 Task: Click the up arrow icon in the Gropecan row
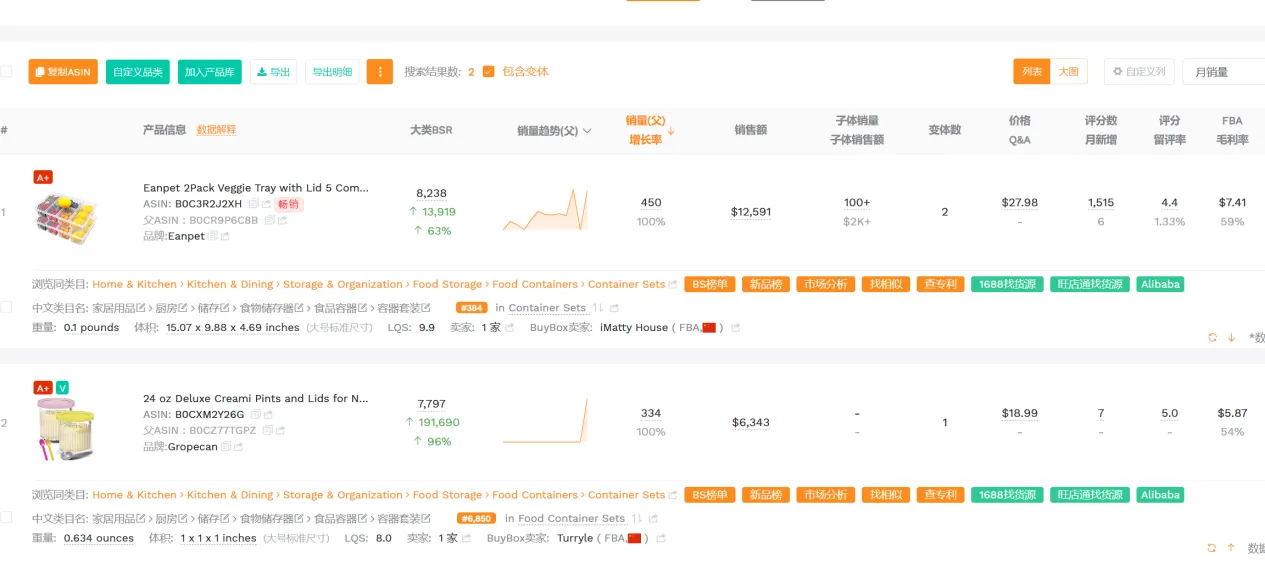click(1232, 548)
